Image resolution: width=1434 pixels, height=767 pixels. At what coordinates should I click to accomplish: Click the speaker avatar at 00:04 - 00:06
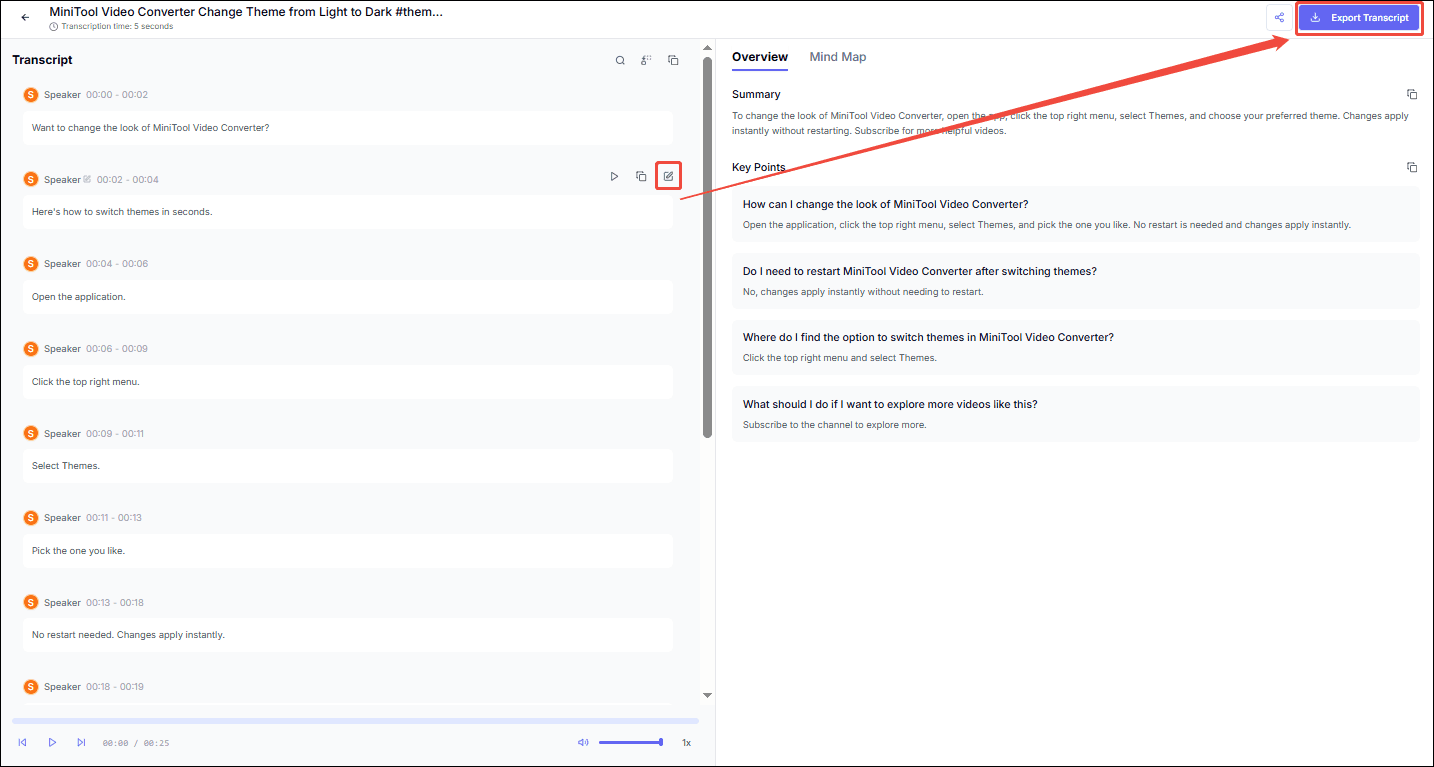point(31,264)
